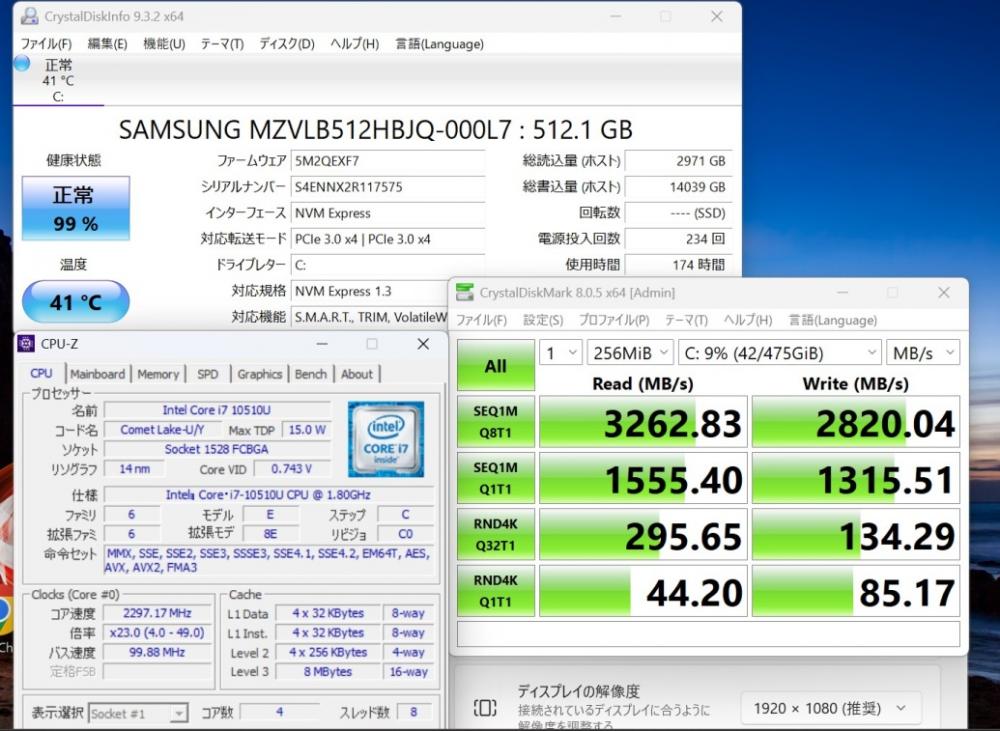This screenshot has width=1000, height=731.
Task: Run all benchmarks with the All button
Action: tap(496, 366)
